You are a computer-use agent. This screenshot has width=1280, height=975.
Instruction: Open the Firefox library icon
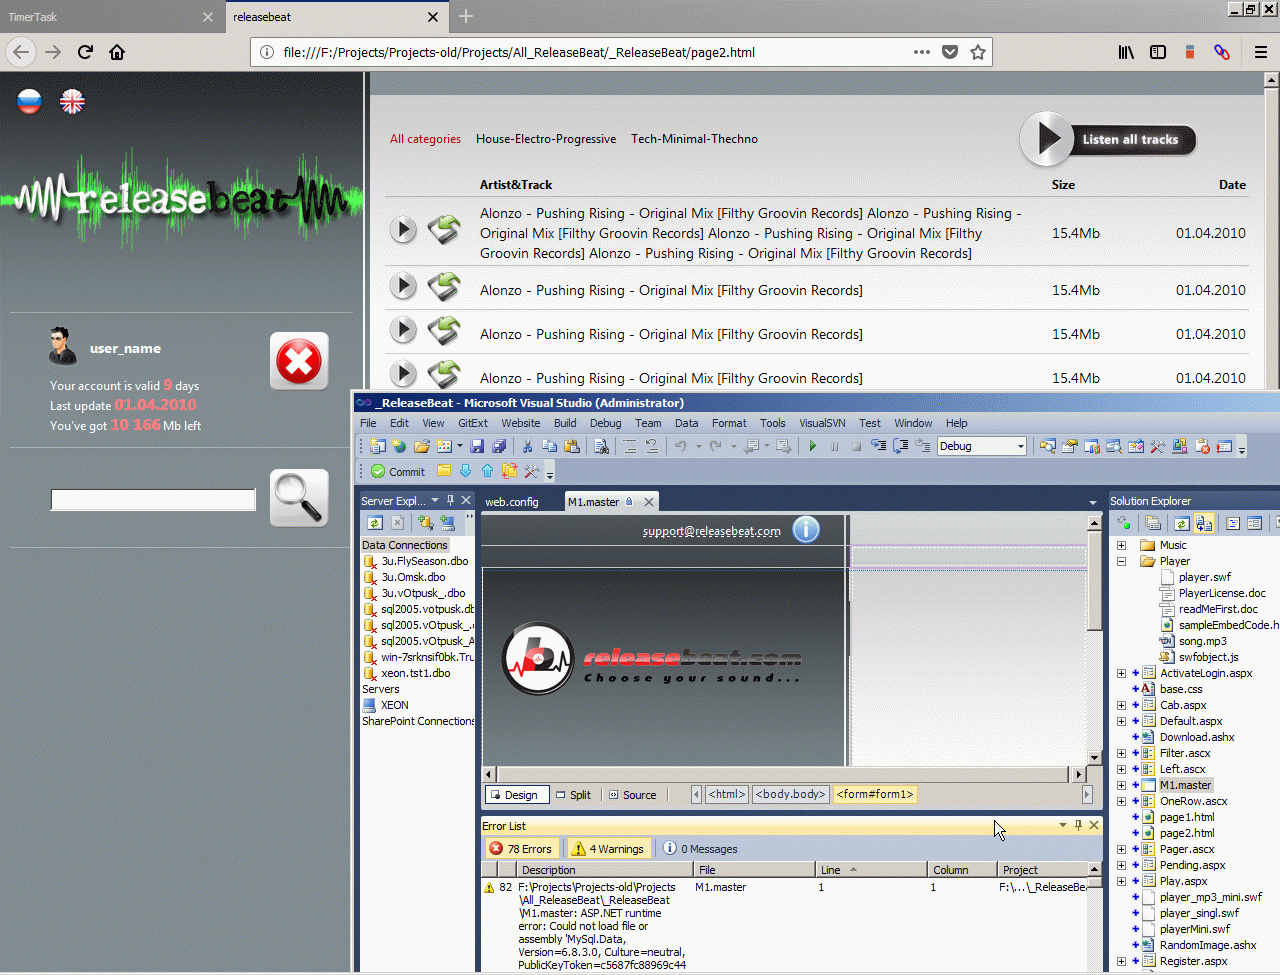1126,52
